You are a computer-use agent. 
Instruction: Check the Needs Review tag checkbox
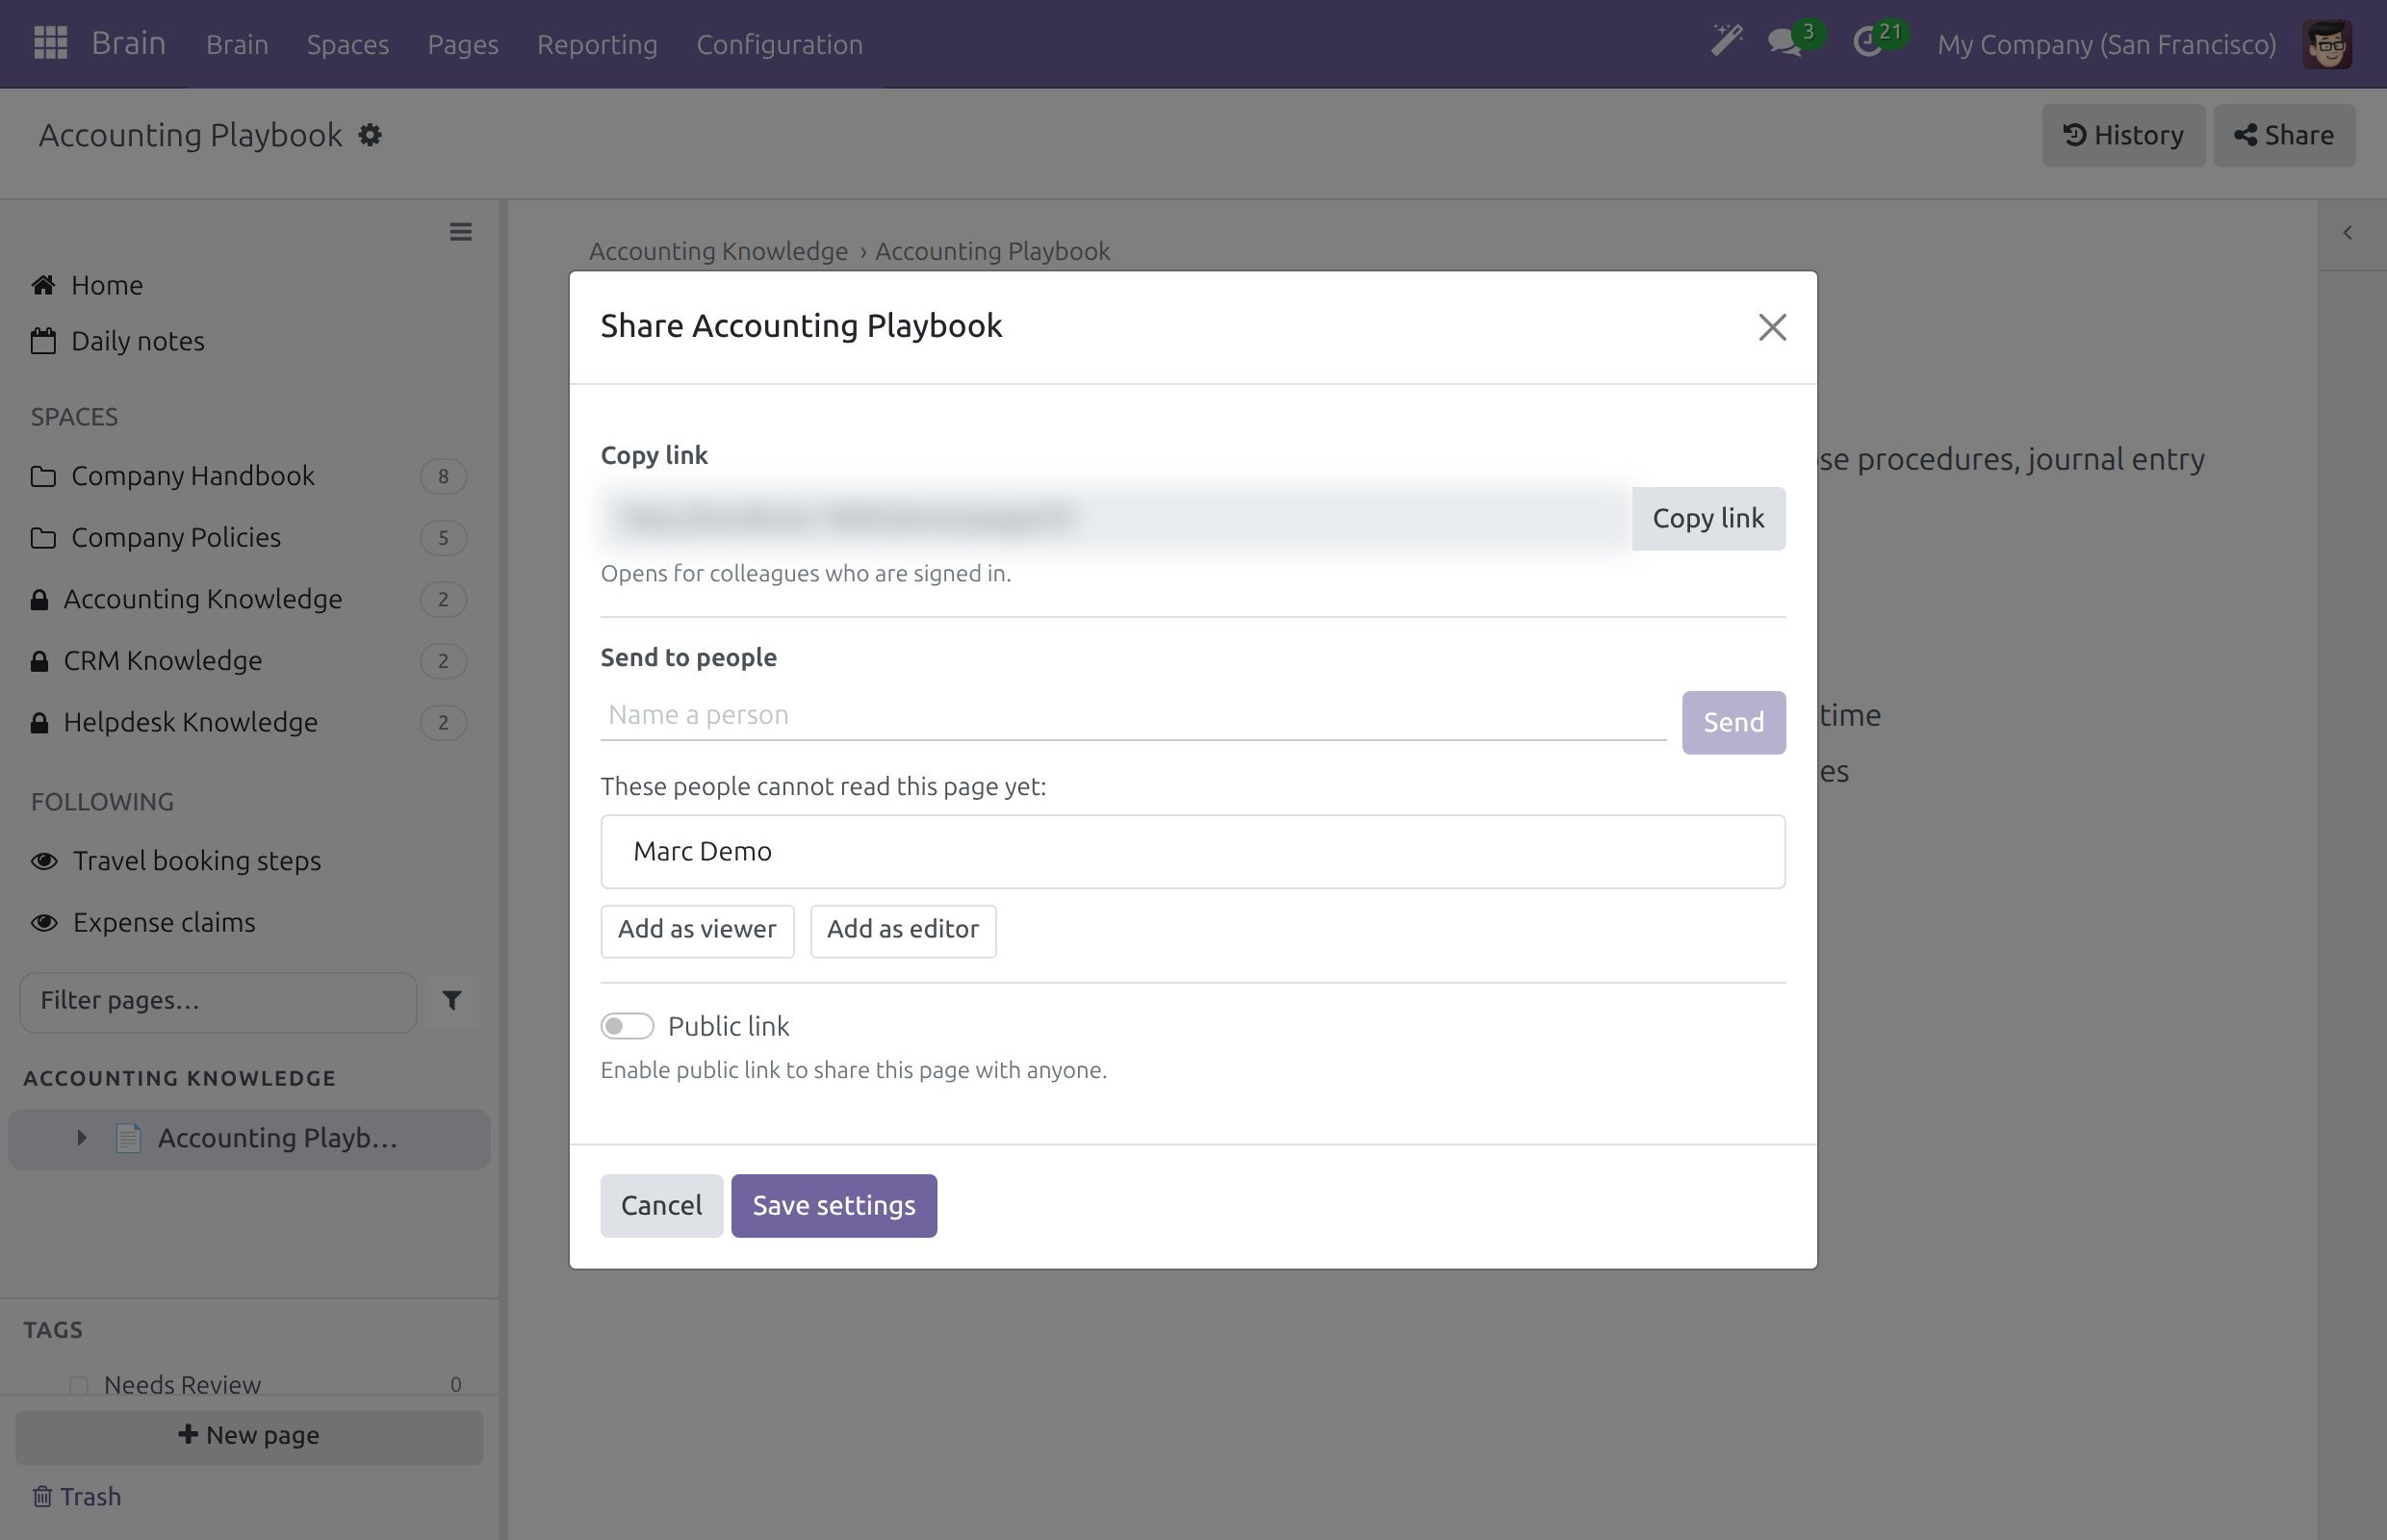79,1385
